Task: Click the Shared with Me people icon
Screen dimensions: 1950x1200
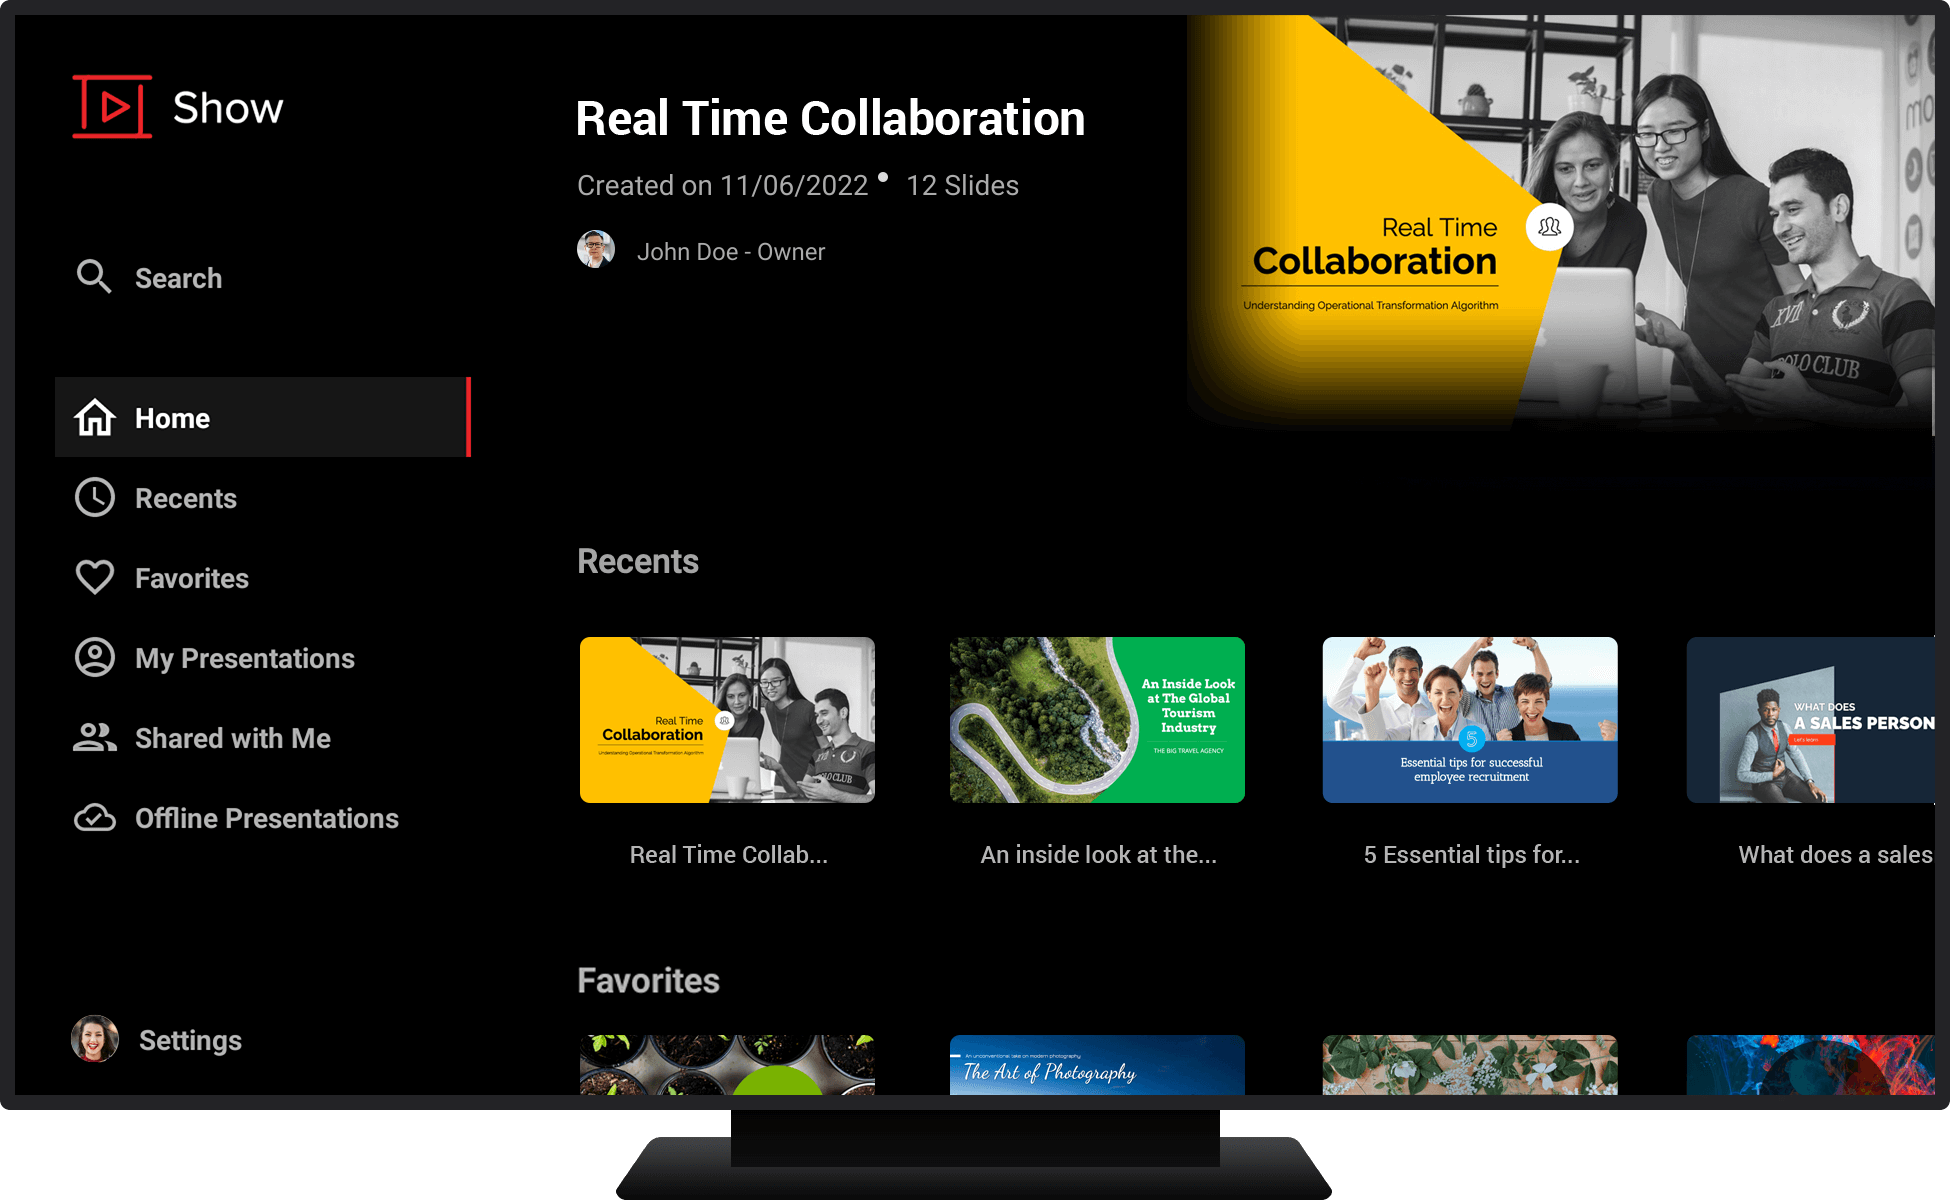Action: pos(95,738)
